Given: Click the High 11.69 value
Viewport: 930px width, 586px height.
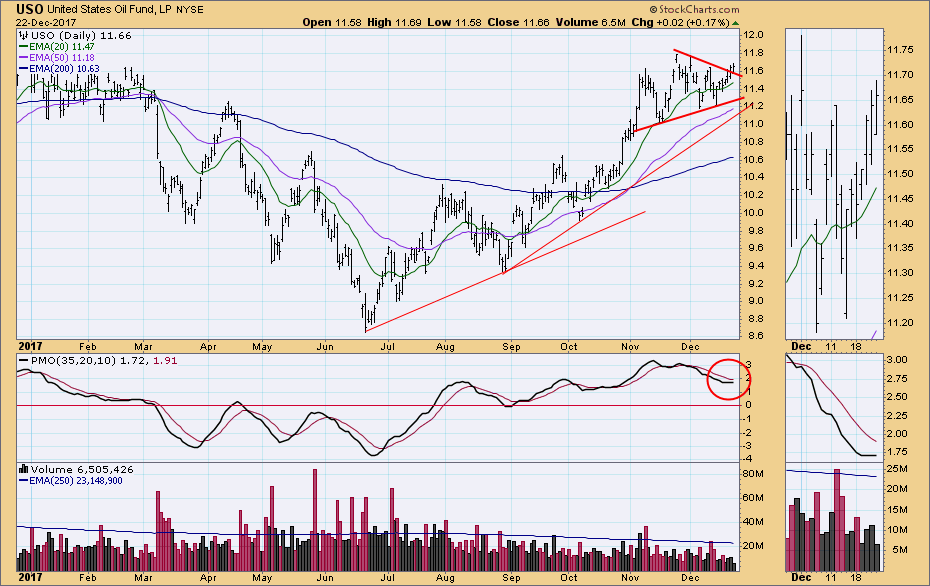Looking at the screenshot, I should point(394,23).
